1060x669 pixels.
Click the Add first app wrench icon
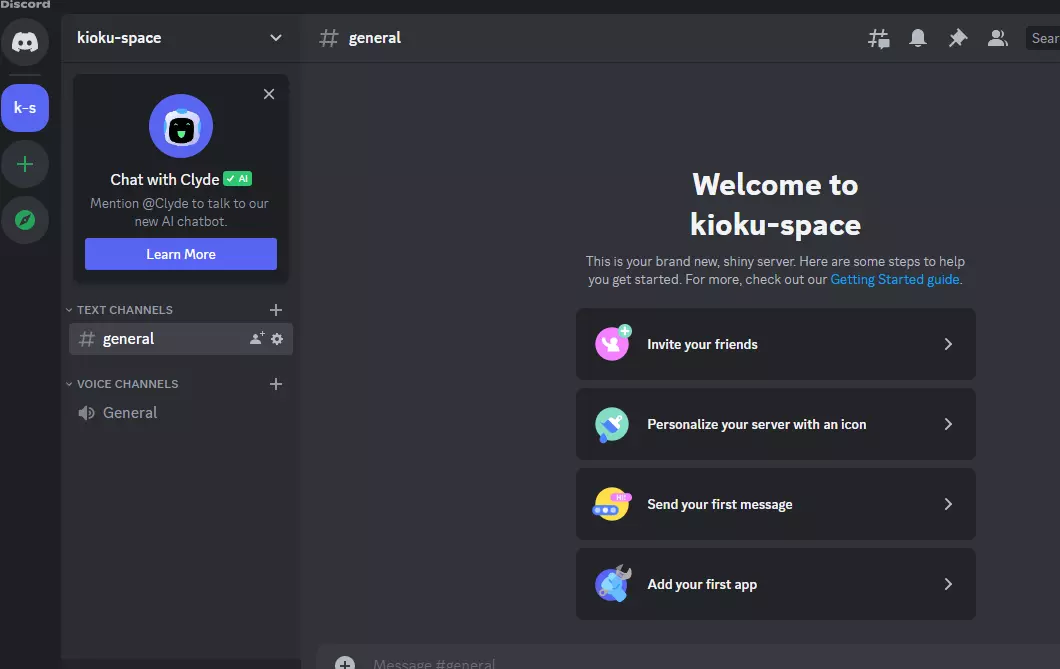pyautogui.click(x=612, y=583)
